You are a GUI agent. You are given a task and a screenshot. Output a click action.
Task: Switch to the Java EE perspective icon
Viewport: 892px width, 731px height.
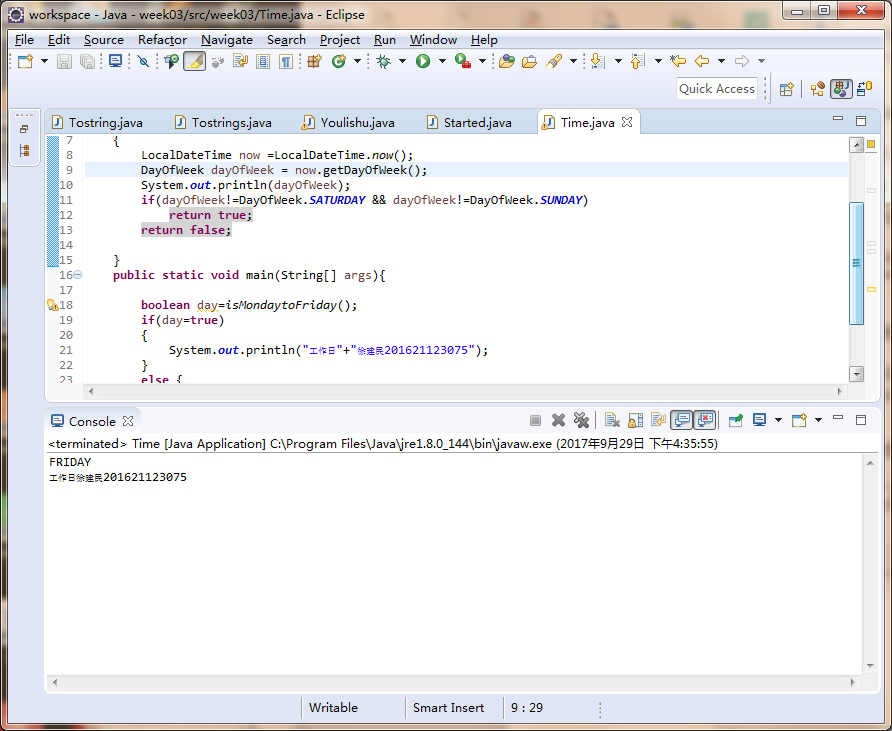[x=818, y=89]
